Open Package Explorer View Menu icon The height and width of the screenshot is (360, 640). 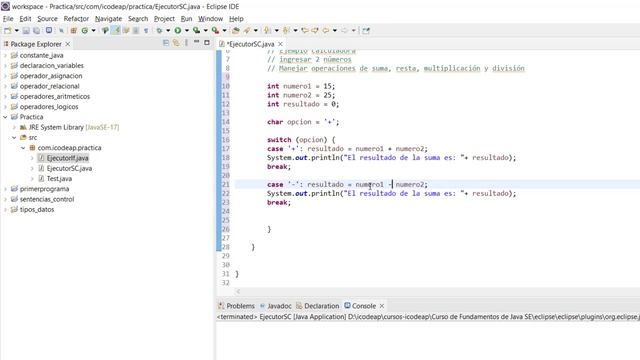coord(187,43)
